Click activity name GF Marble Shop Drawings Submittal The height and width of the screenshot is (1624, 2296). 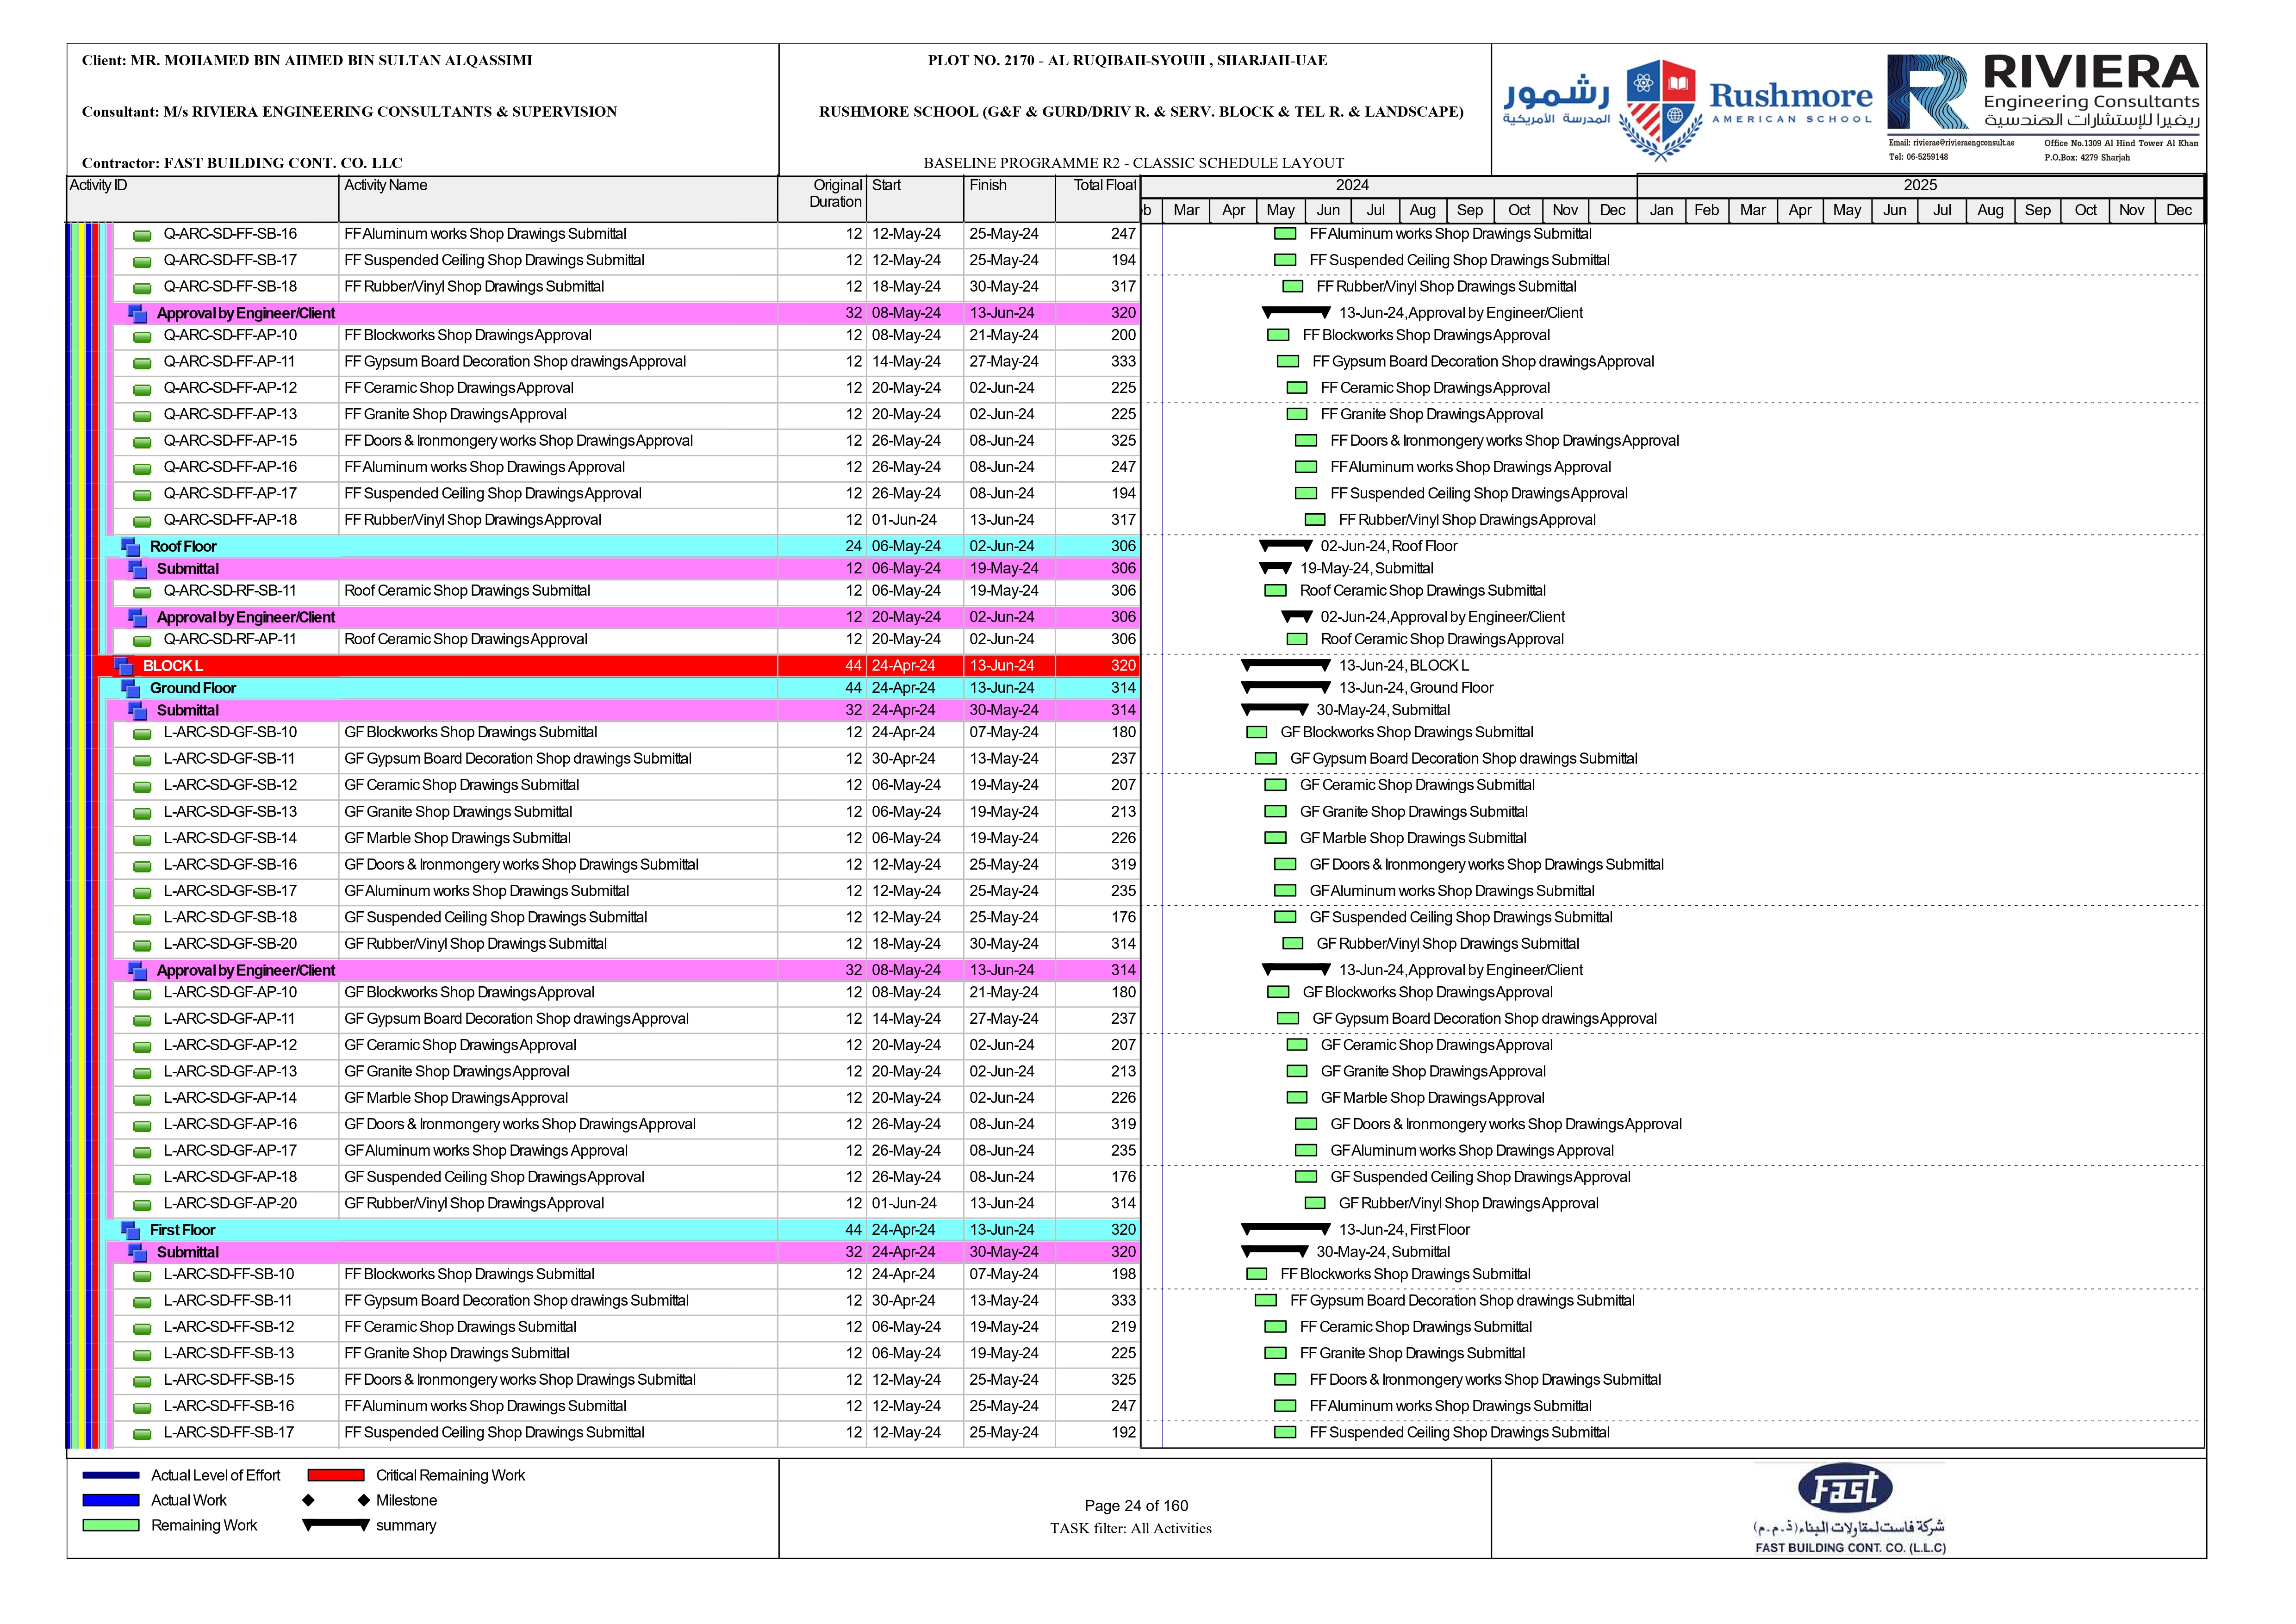tap(457, 839)
